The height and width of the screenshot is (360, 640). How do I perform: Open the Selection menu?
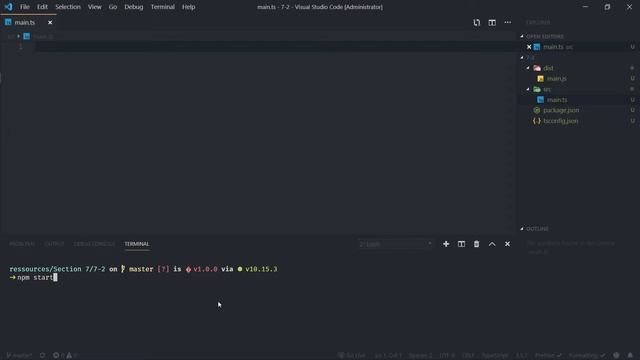[68, 7]
